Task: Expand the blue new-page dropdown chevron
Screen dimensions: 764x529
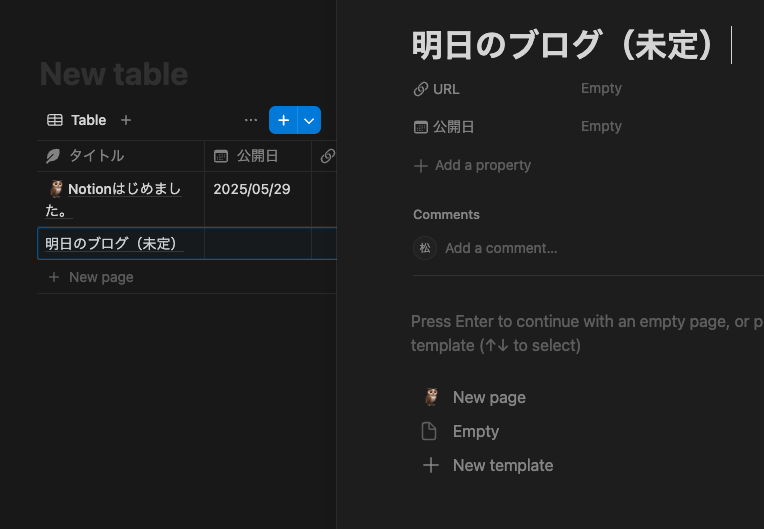Action: (309, 120)
